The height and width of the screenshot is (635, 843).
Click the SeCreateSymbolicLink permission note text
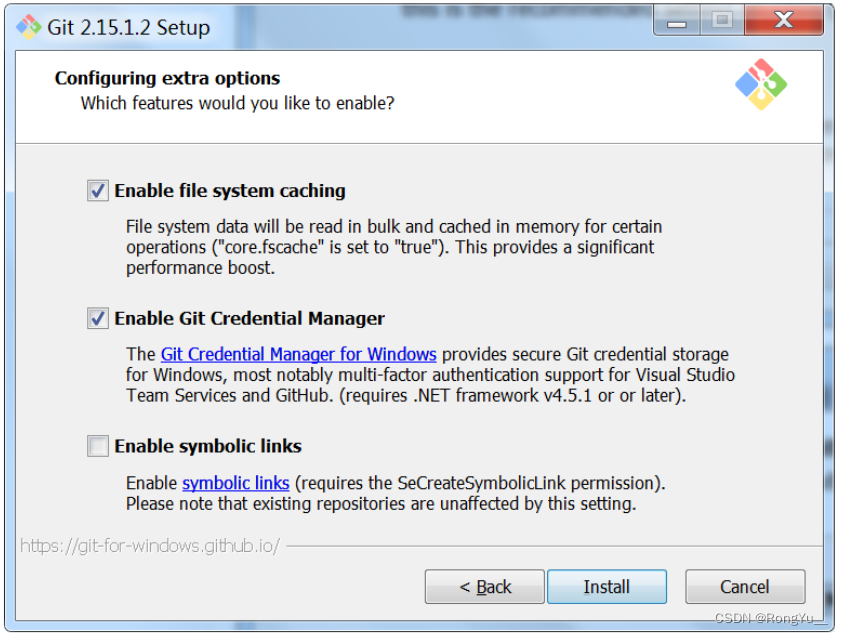(396, 493)
